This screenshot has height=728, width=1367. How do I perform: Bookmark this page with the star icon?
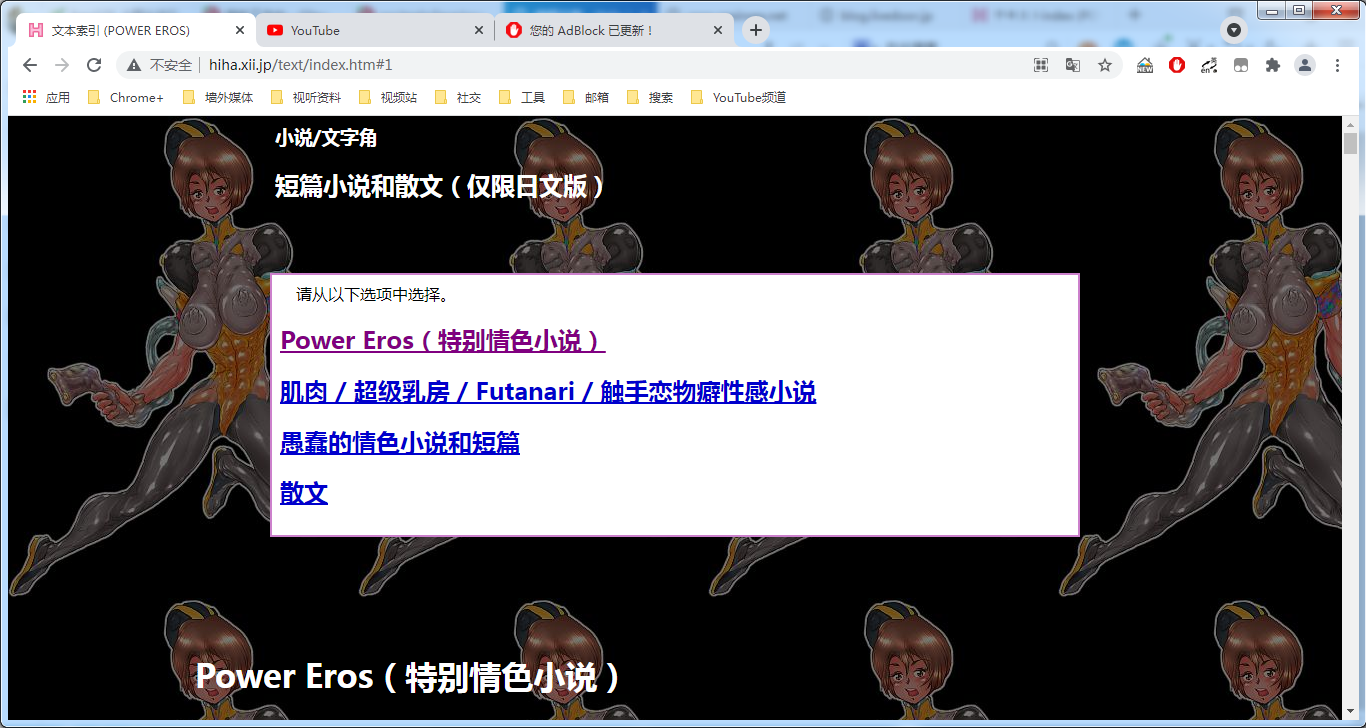[1105, 65]
